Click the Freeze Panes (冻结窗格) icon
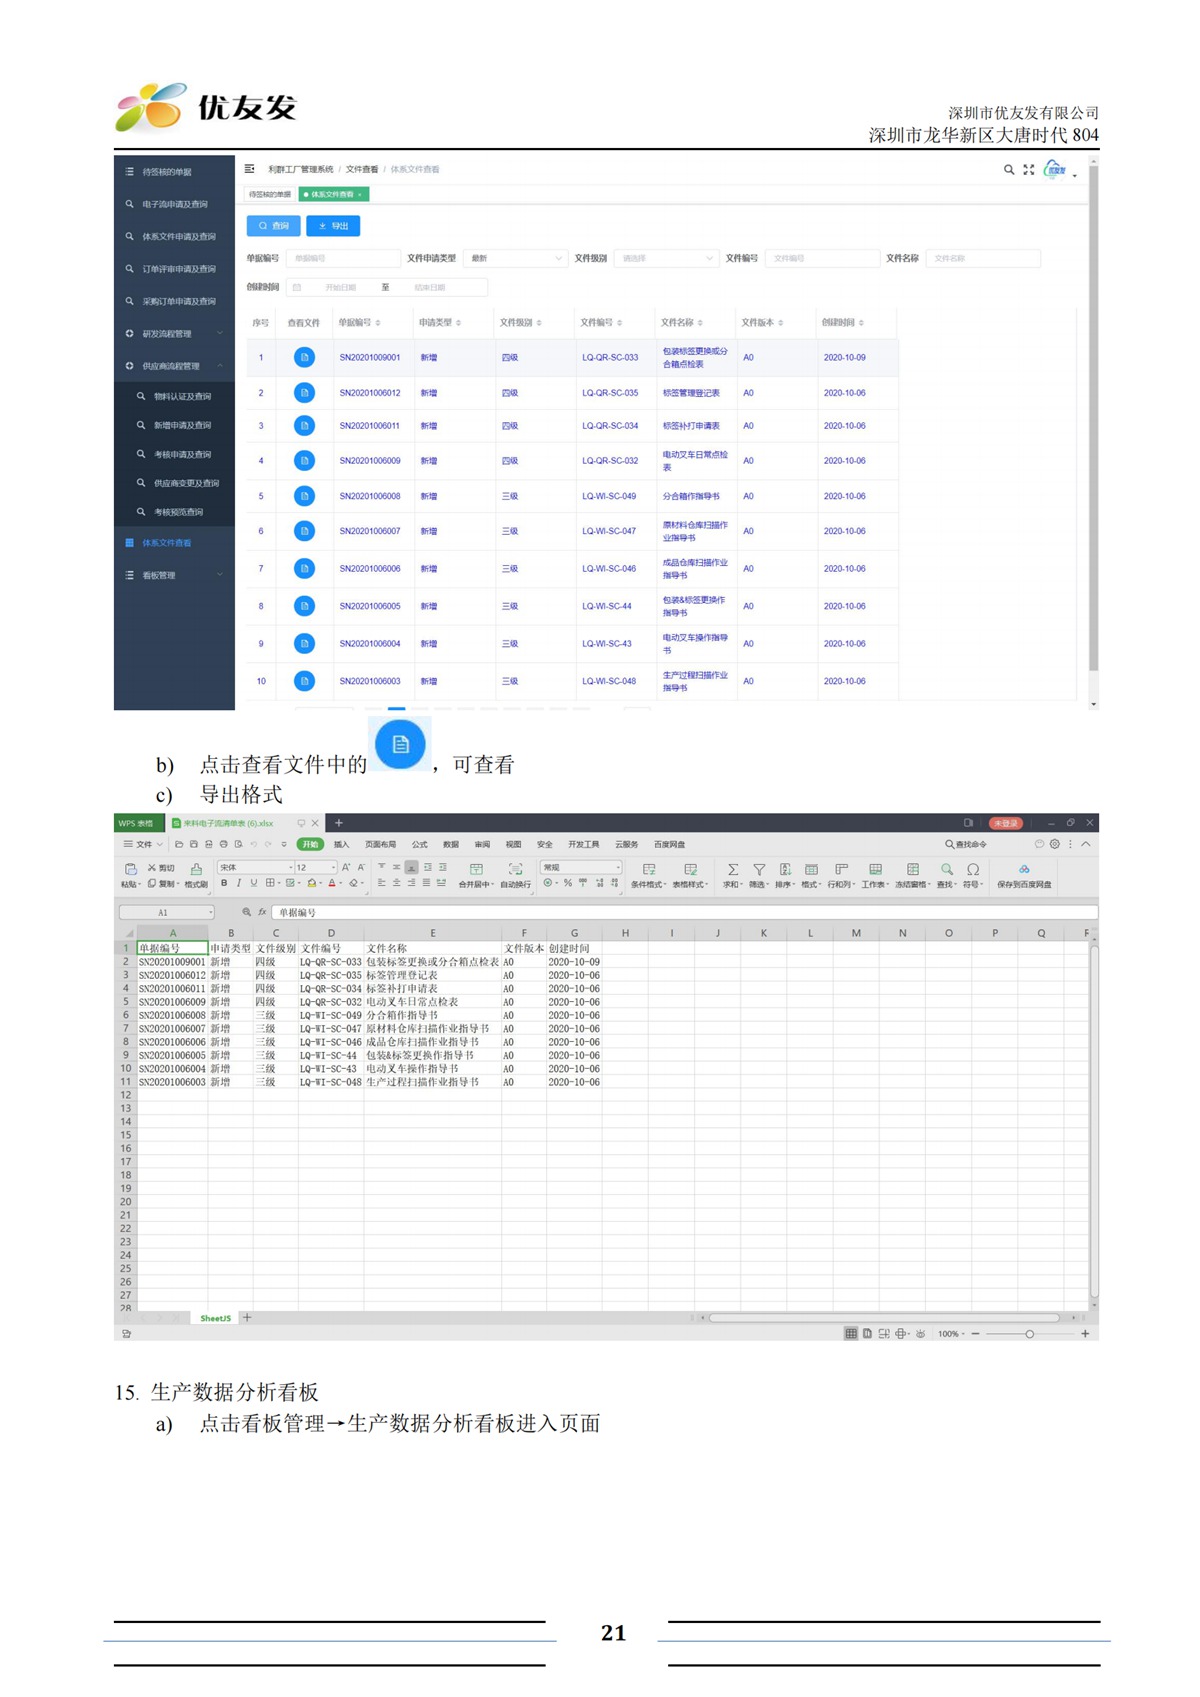The height and width of the screenshot is (1697, 1200). pyautogui.click(x=912, y=870)
